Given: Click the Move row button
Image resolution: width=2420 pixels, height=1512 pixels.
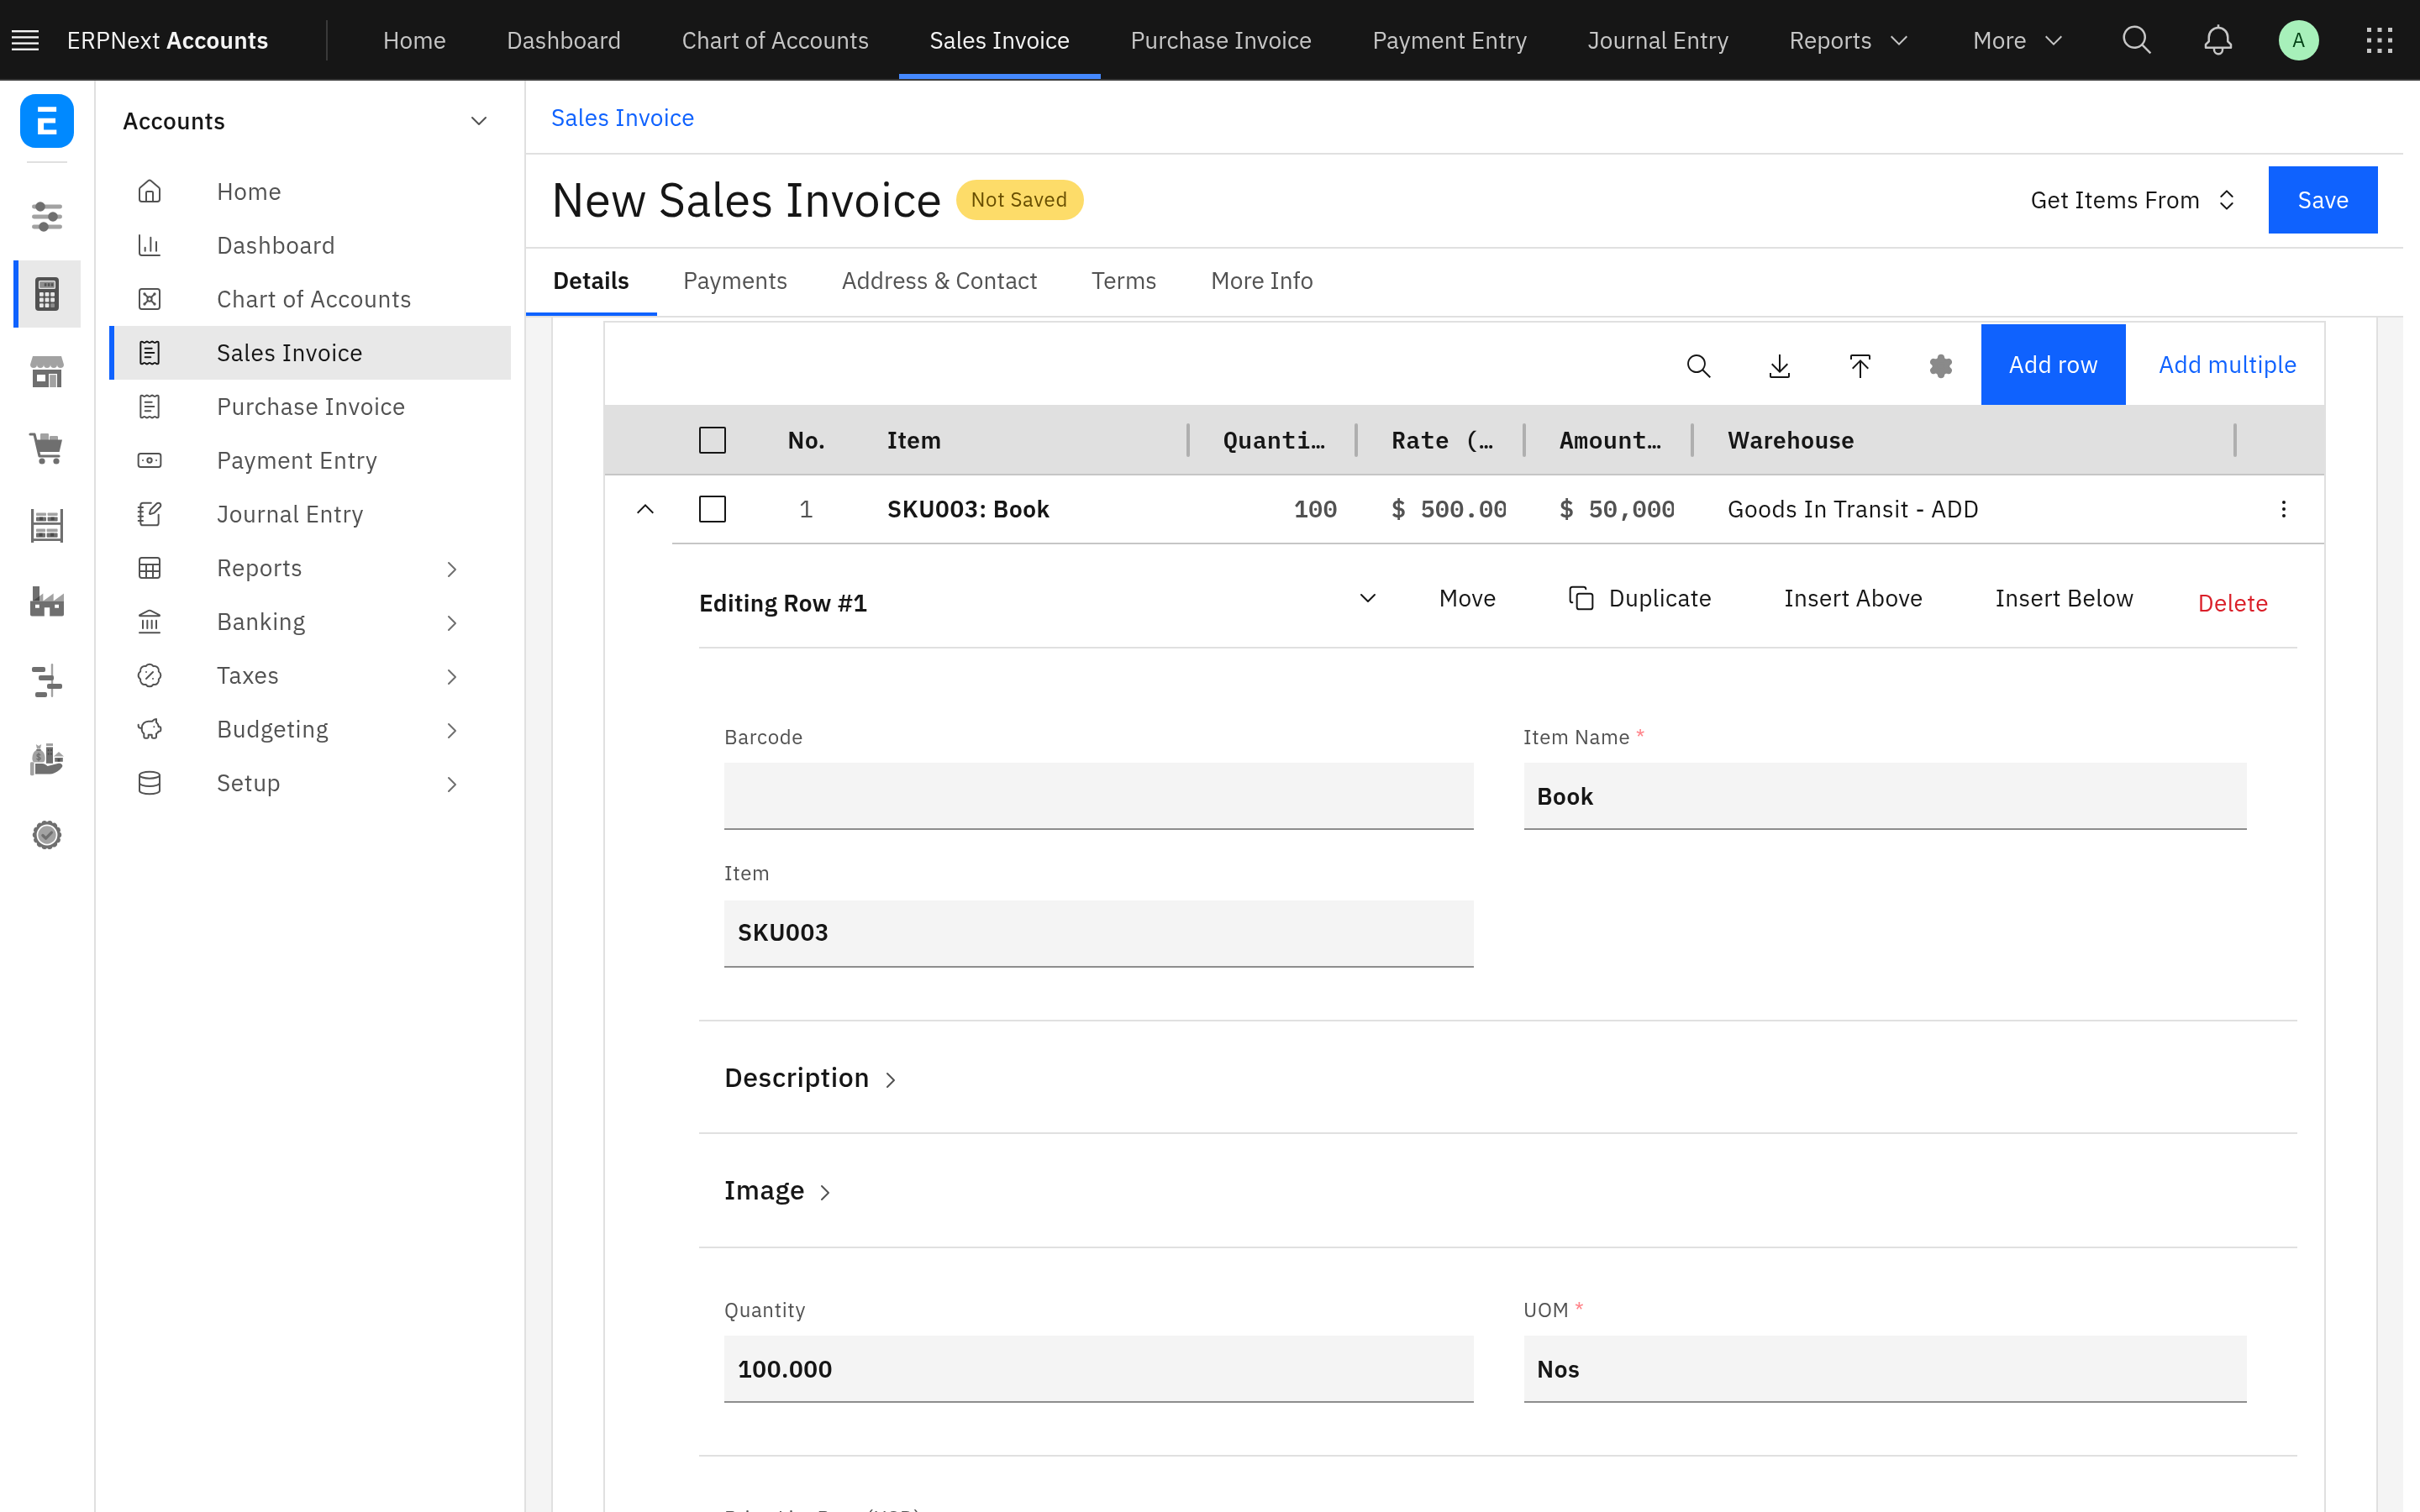Looking at the screenshot, I should pyautogui.click(x=1467, y=598).
